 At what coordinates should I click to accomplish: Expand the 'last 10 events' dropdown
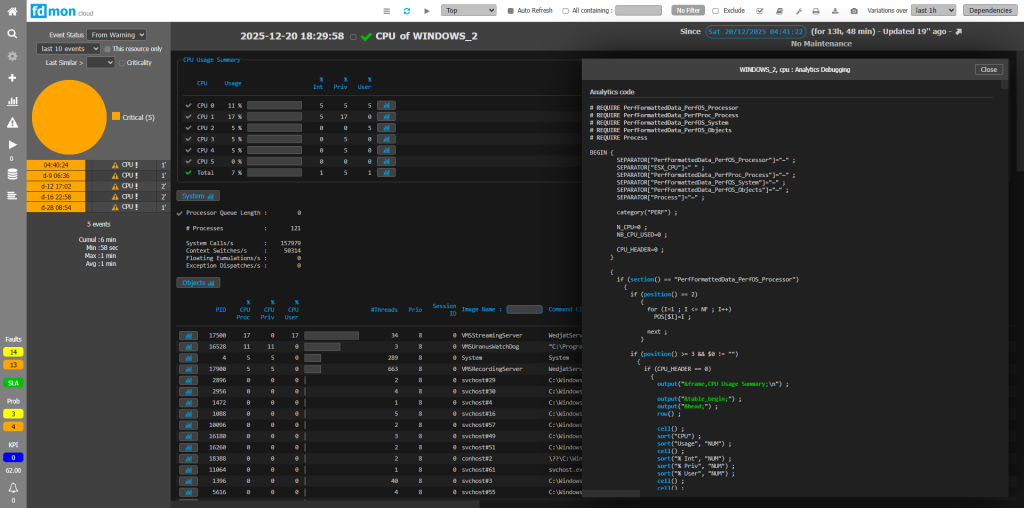68,48
